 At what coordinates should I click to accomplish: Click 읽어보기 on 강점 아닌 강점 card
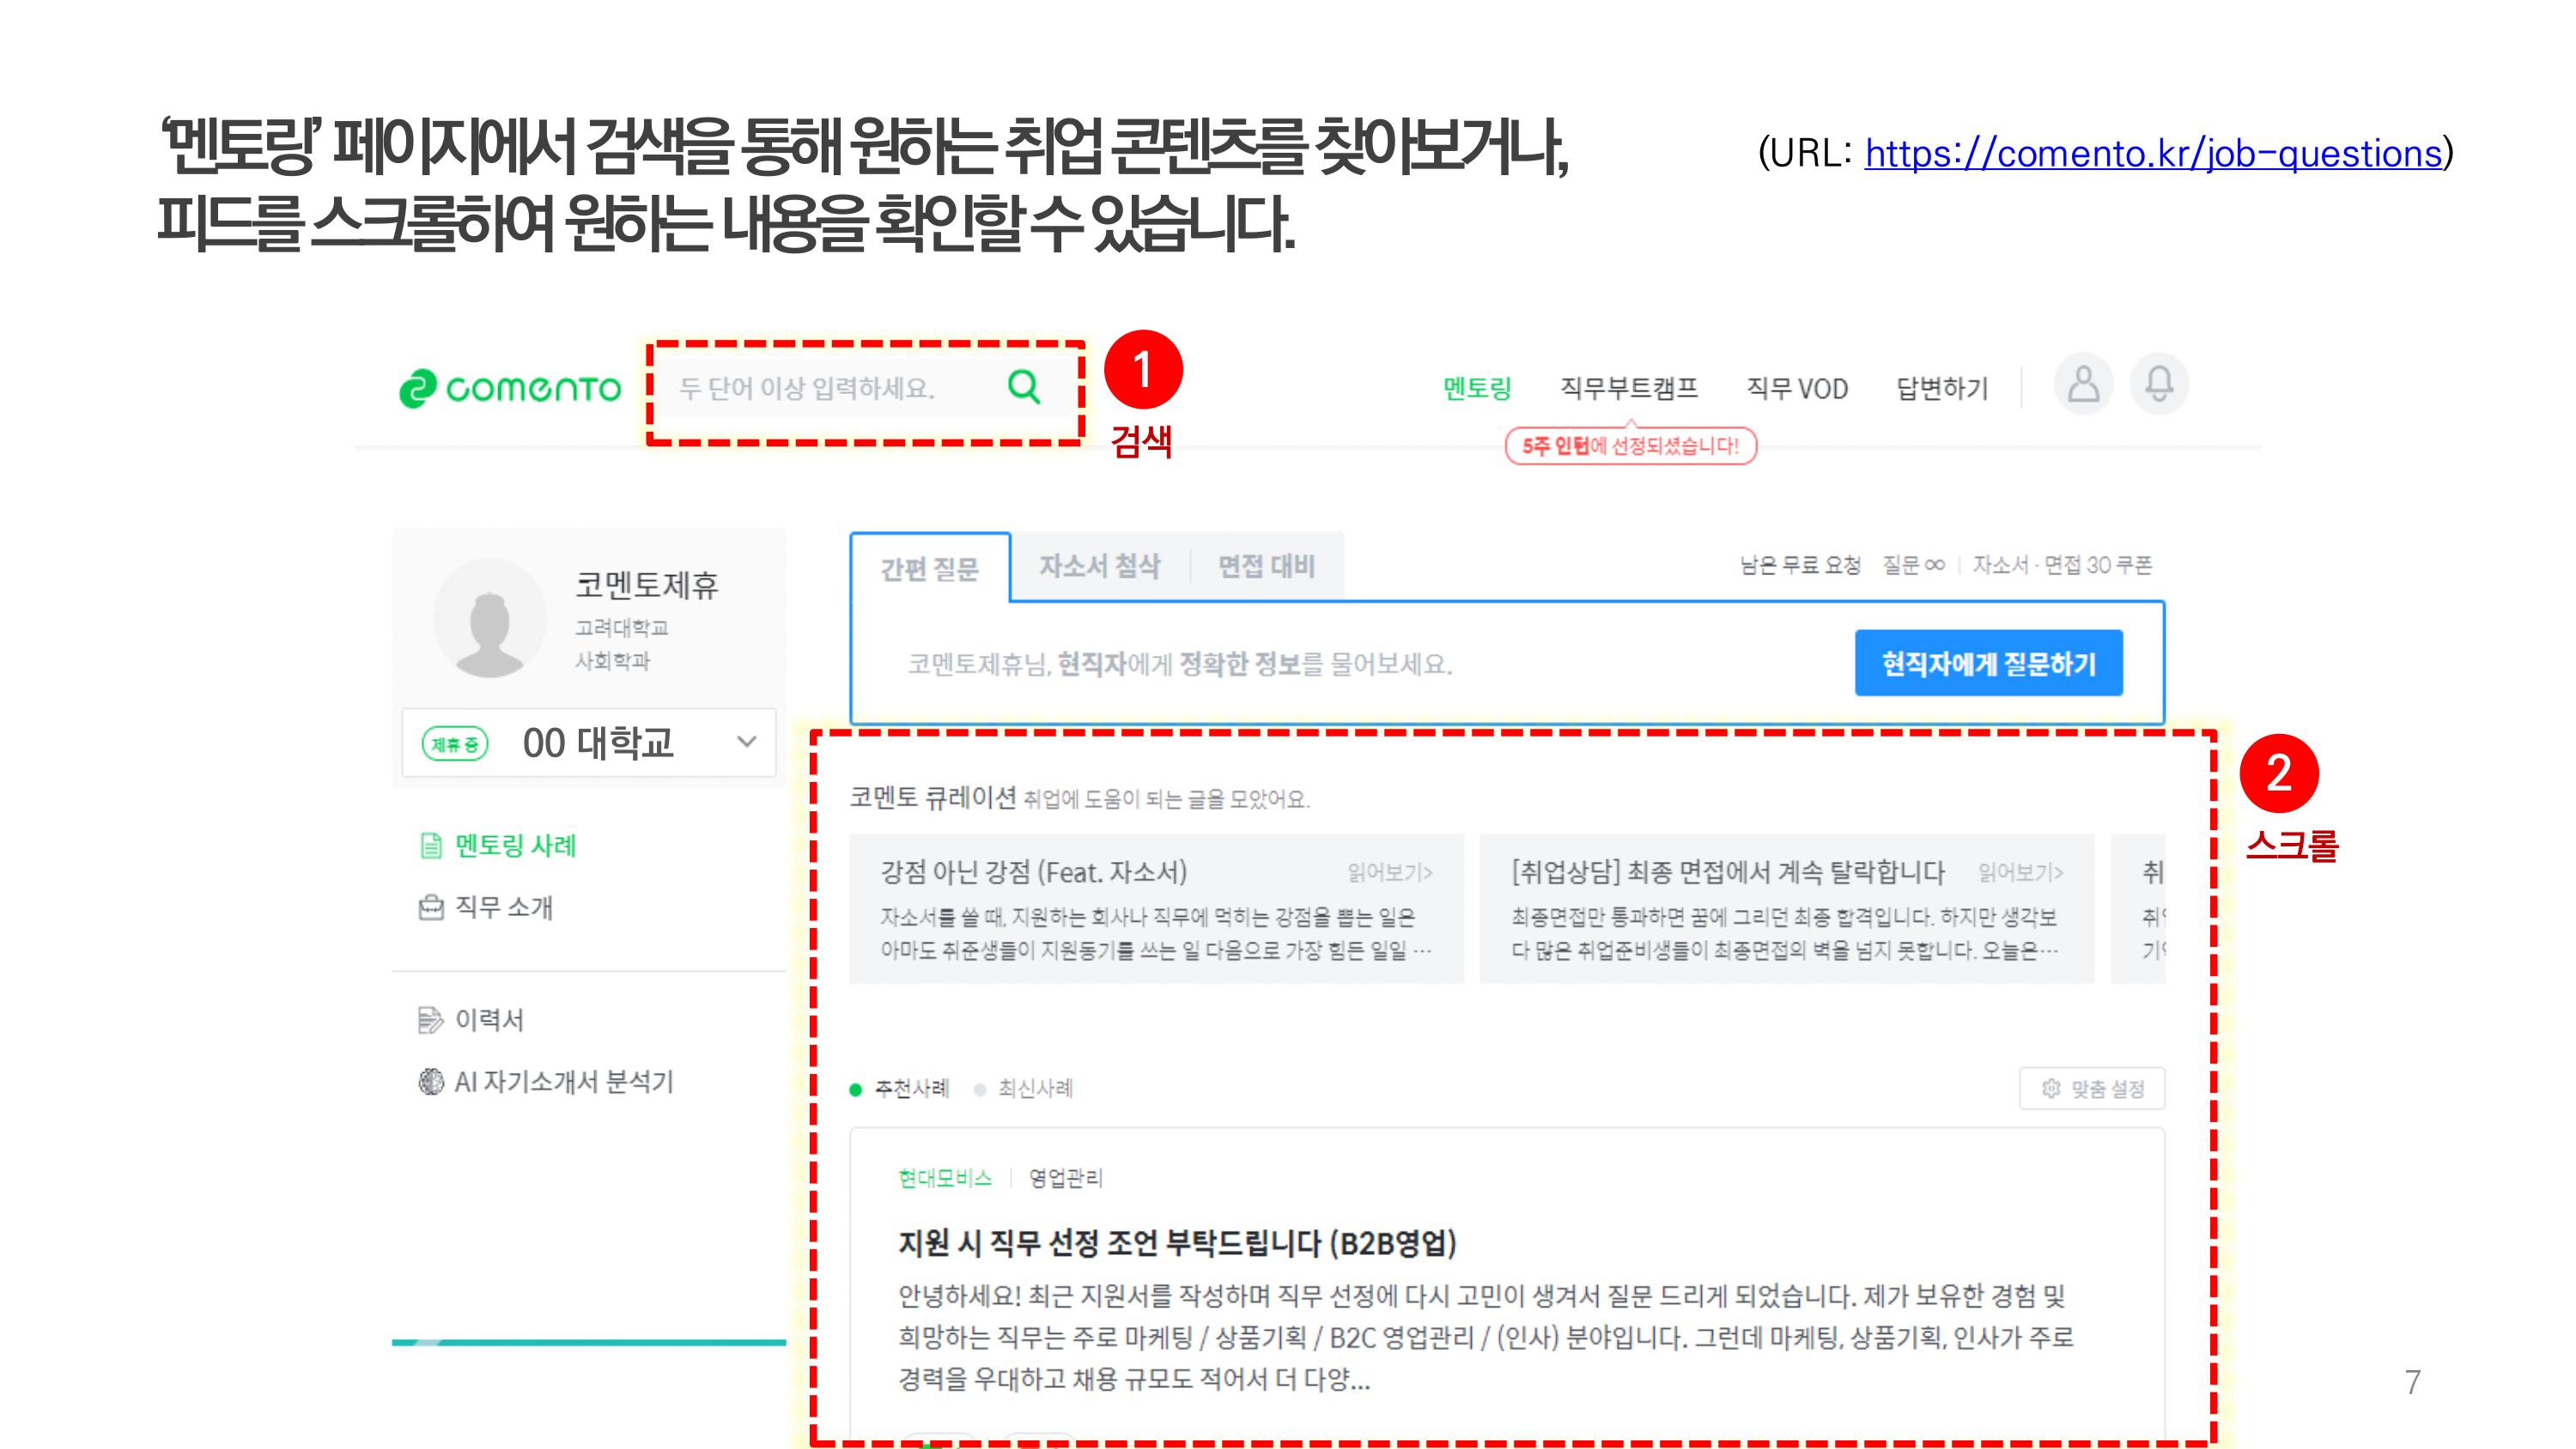point(1389,873)
